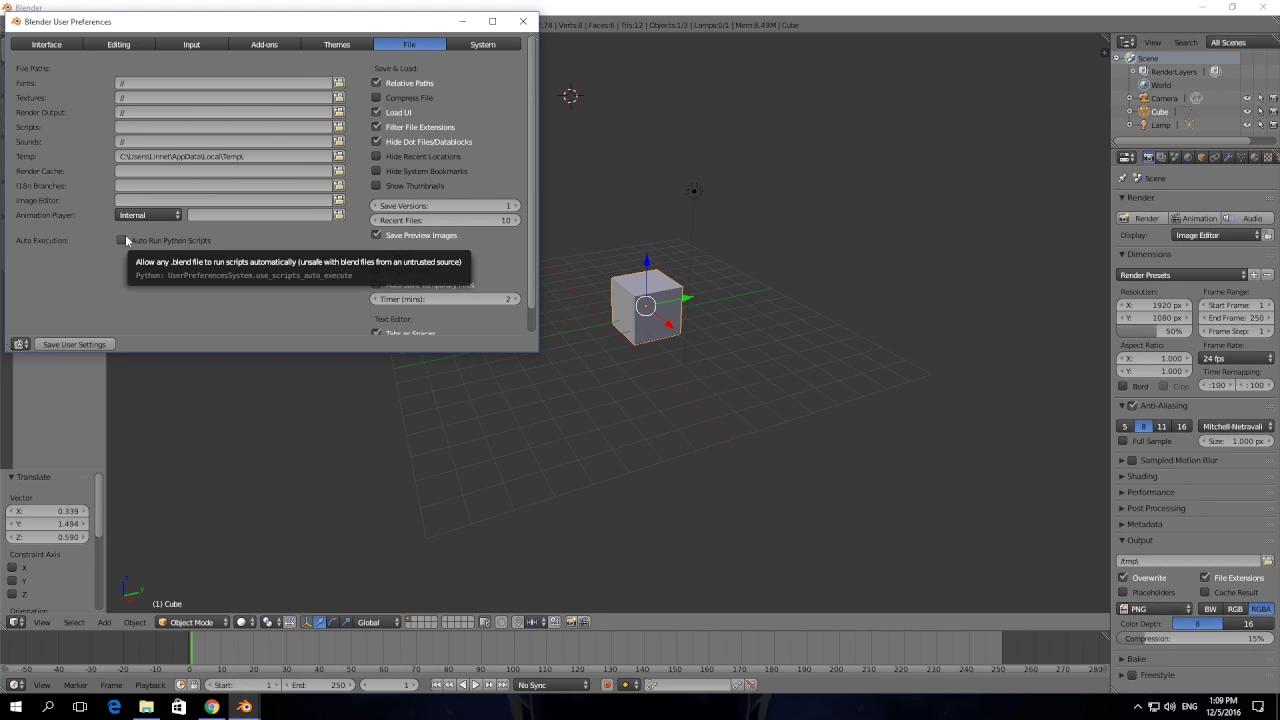This screenshot has height=720, width=1280.
Task: Open the Modifiers wrench properties tab
Action: 1228,157
